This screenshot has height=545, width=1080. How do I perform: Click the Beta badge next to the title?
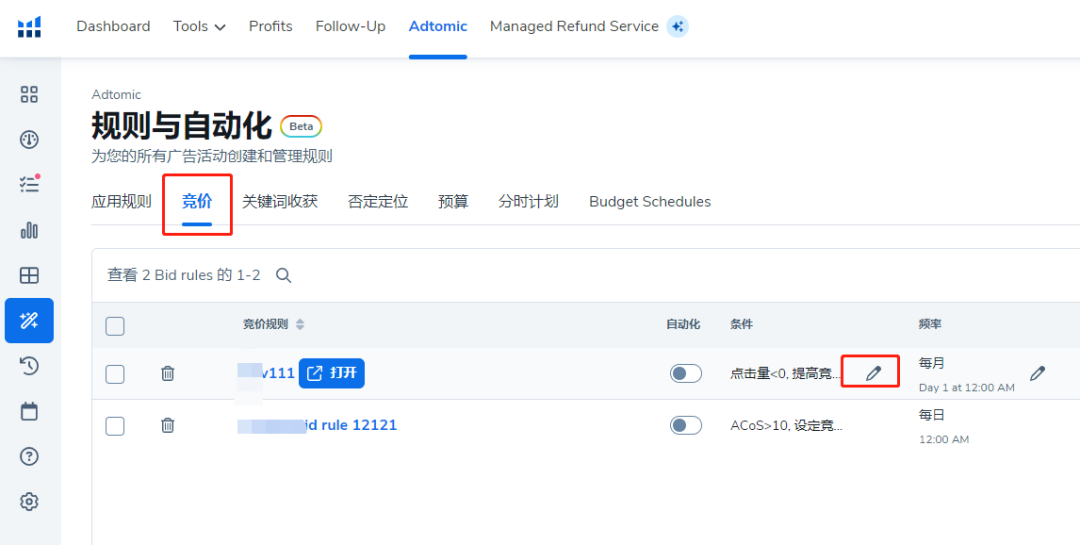click(301, 126)
